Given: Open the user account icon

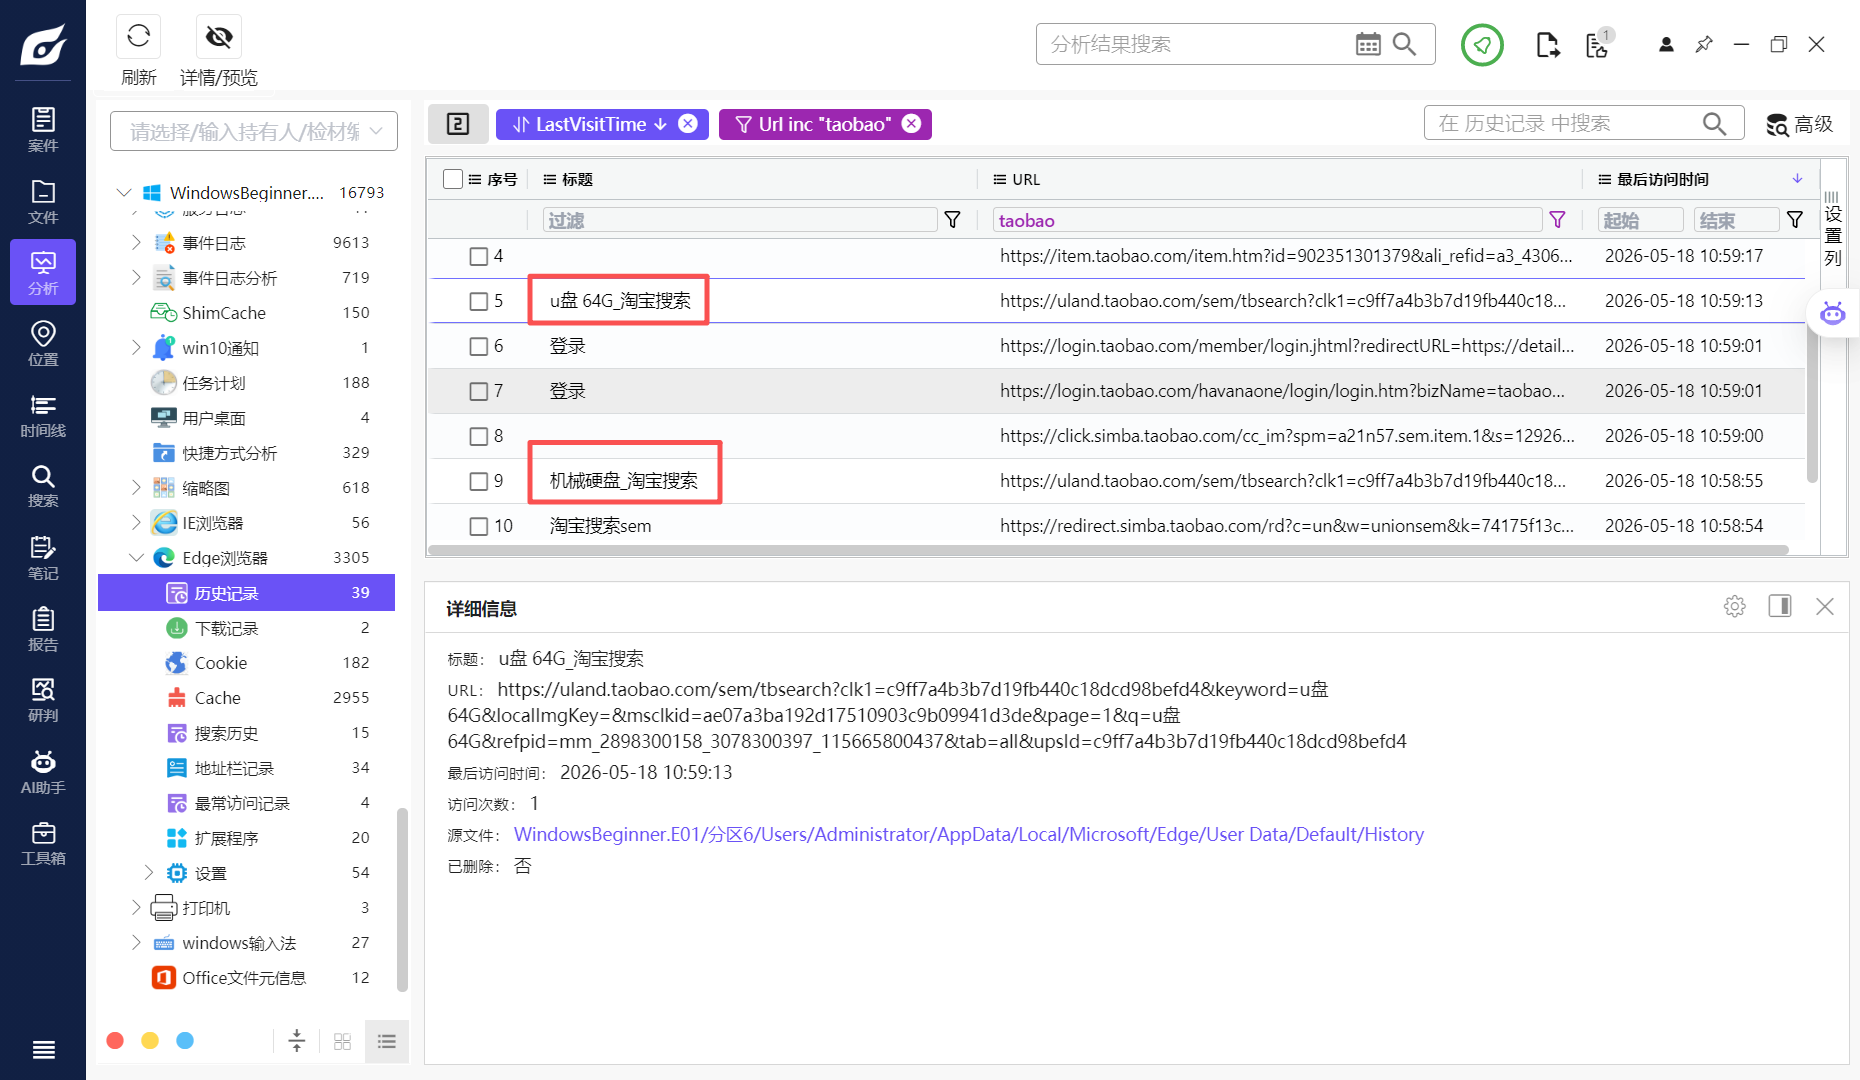Looking at the screenshot, I should click(1666, 45).
